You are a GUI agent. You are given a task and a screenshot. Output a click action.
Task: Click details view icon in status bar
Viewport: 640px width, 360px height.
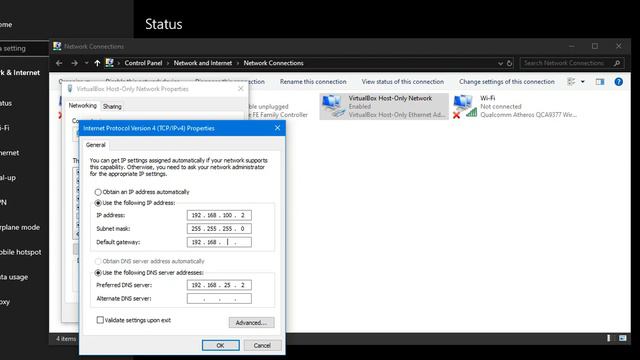tap(609, 338)
